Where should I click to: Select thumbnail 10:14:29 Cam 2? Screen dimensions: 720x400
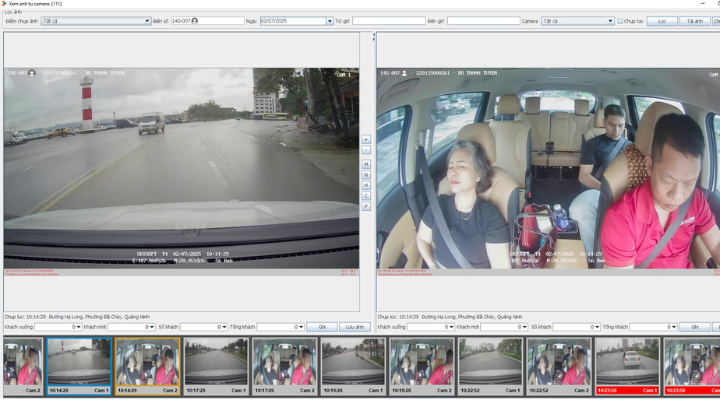(147, 366)
